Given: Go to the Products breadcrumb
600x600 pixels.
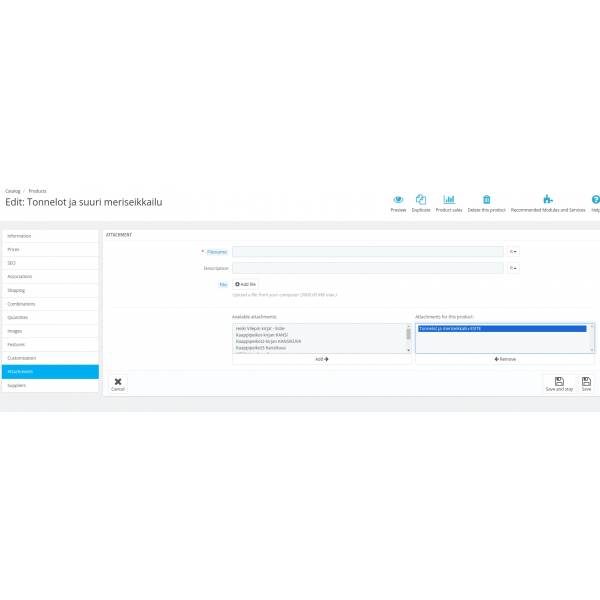Looking at the screenshot, I should (x=38, y=191).
